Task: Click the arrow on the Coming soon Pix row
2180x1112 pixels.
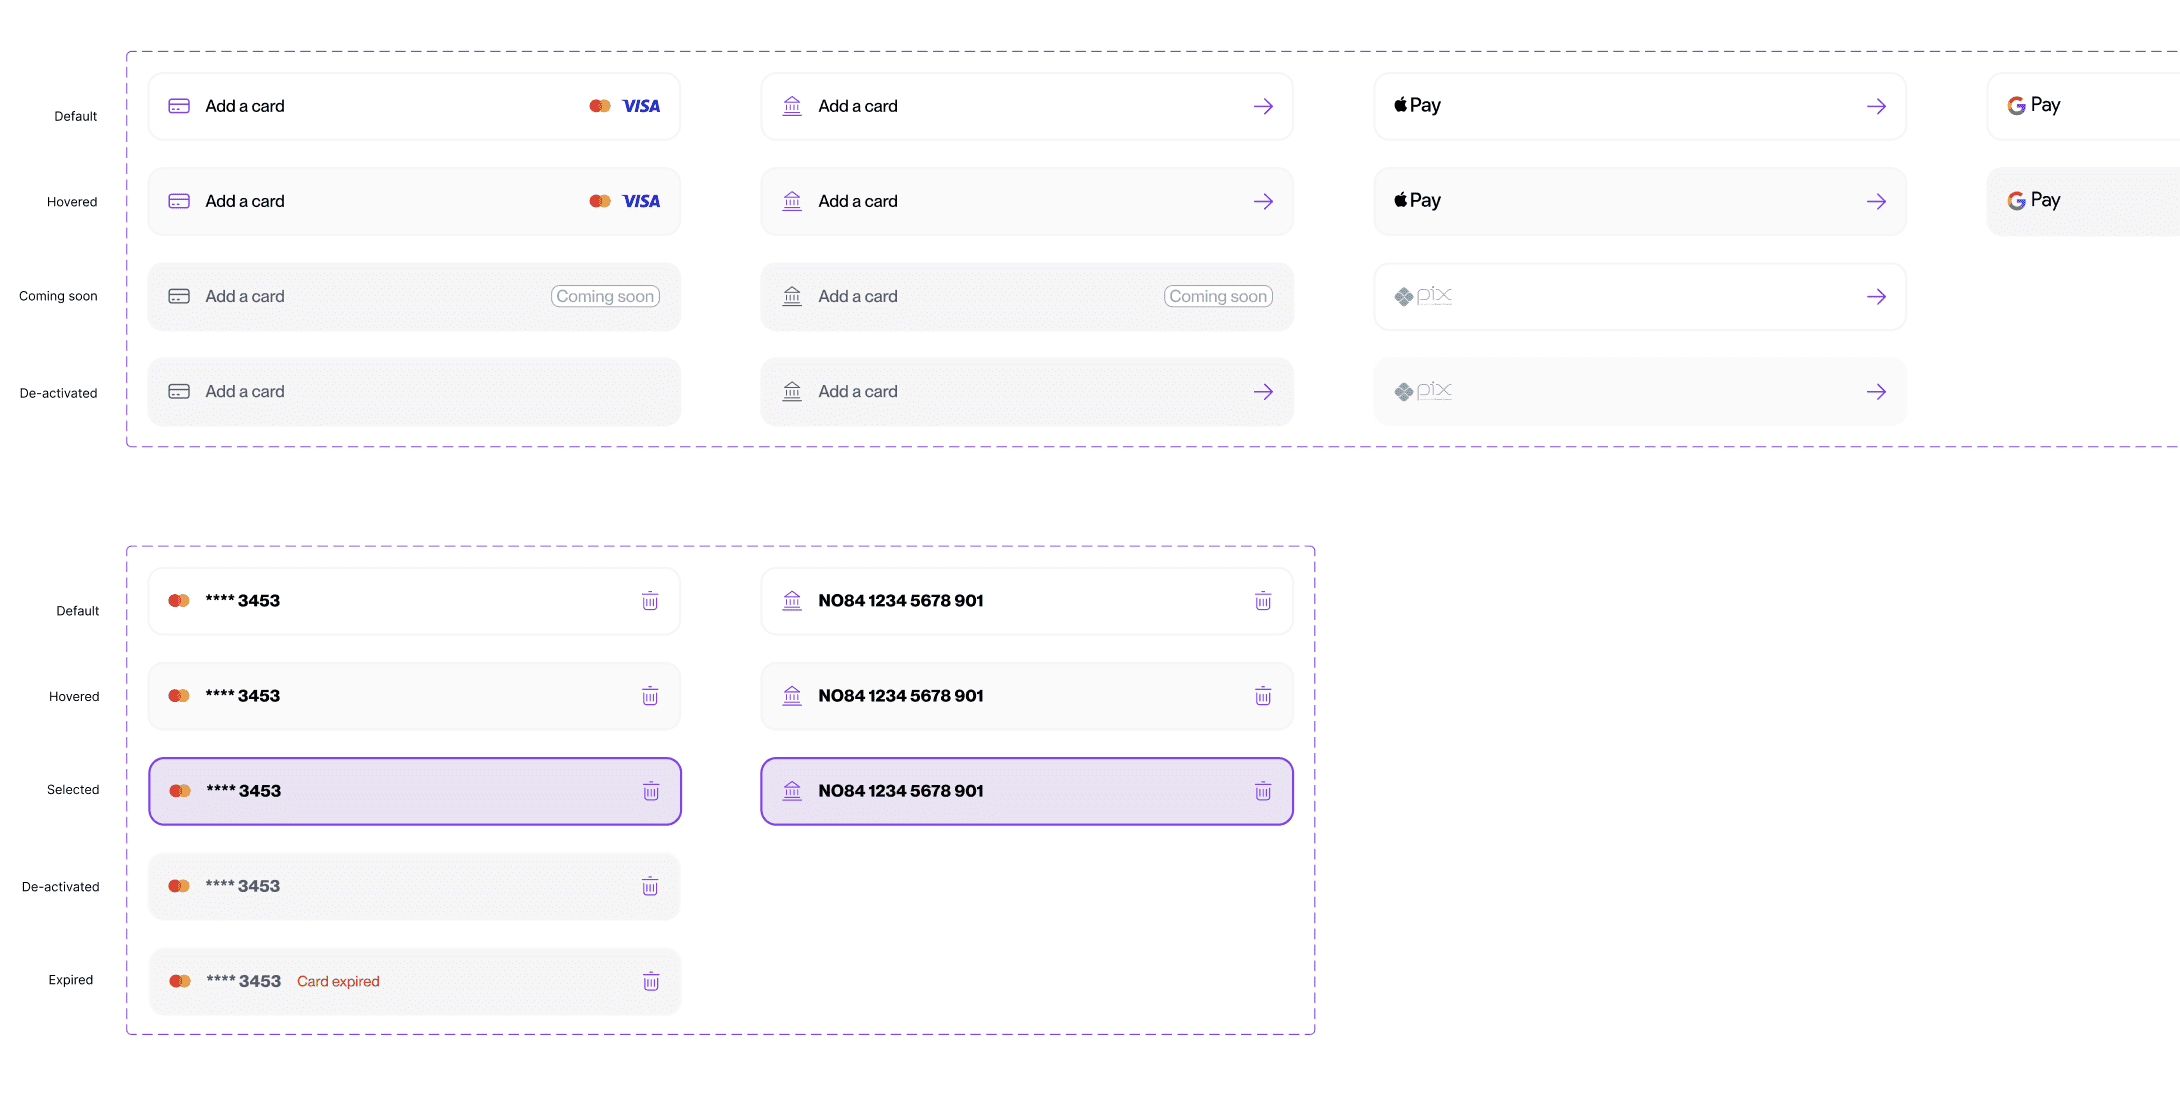Action: click(x=1876, y=296)
